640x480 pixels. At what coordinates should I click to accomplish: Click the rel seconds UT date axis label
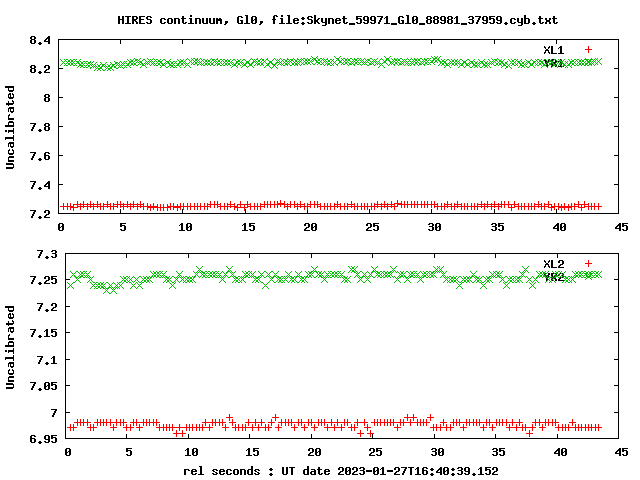point(341,471)
